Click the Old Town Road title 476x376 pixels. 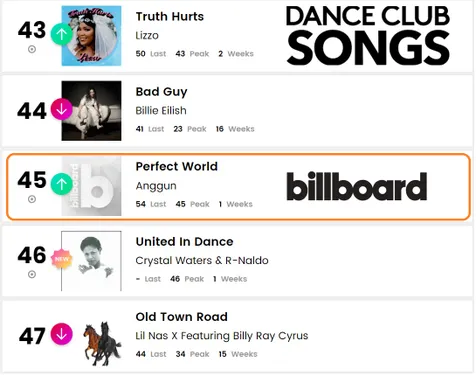click(x=182, y=317)
